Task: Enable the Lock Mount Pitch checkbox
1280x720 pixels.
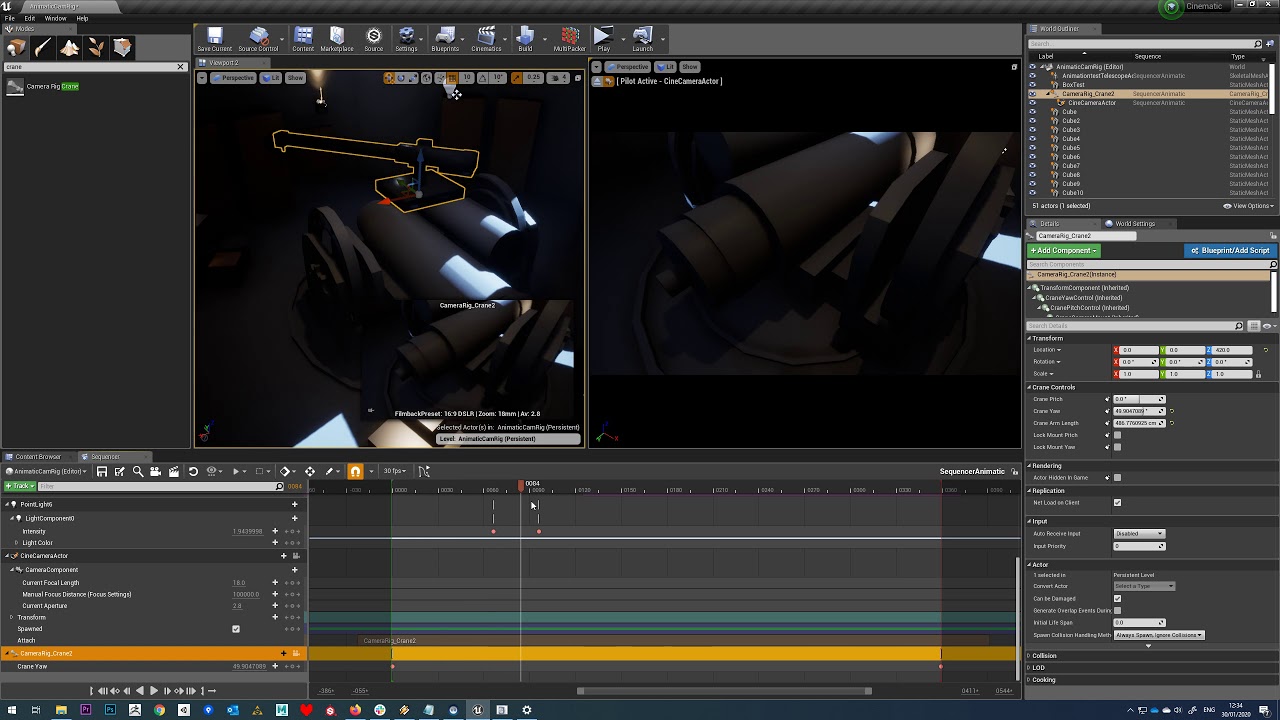Action: pos(1117,435)
